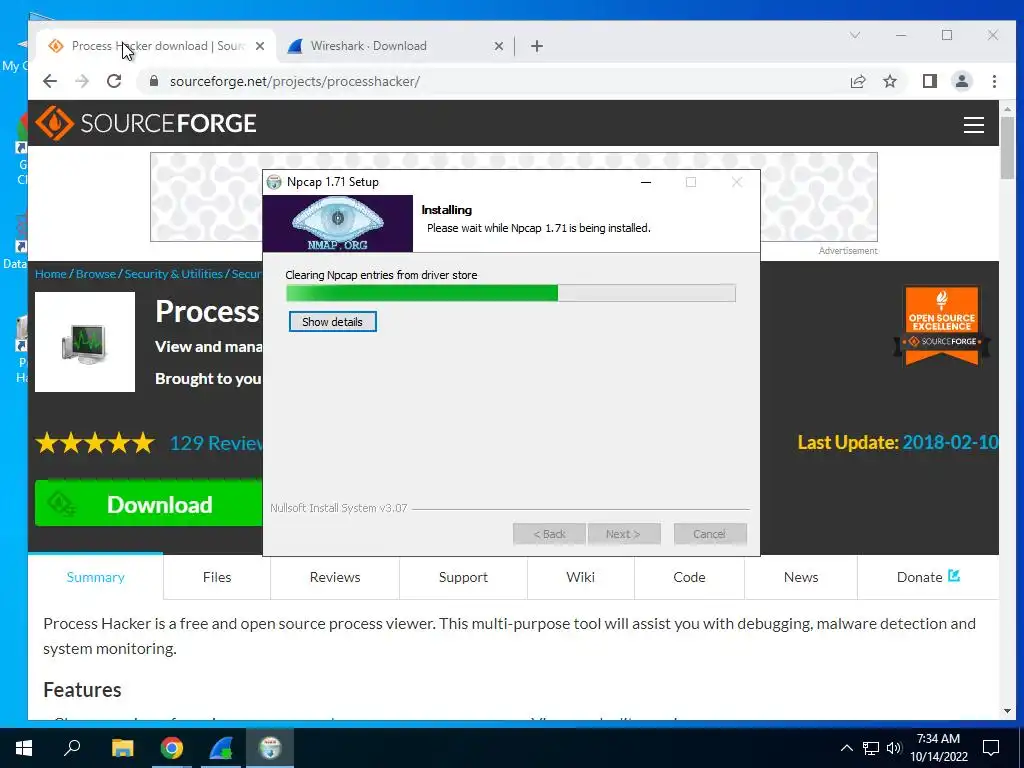
Task: Close the Wireshark Download tab
Action: click(498, 46)
